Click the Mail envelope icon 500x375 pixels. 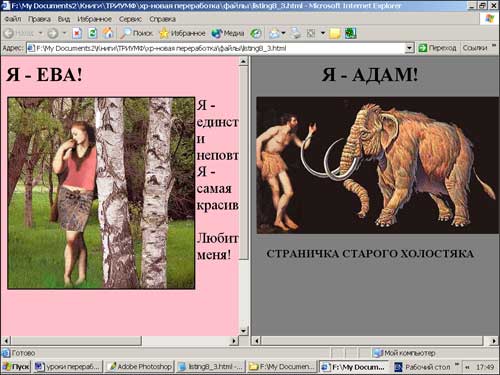[x=274, y=33]
